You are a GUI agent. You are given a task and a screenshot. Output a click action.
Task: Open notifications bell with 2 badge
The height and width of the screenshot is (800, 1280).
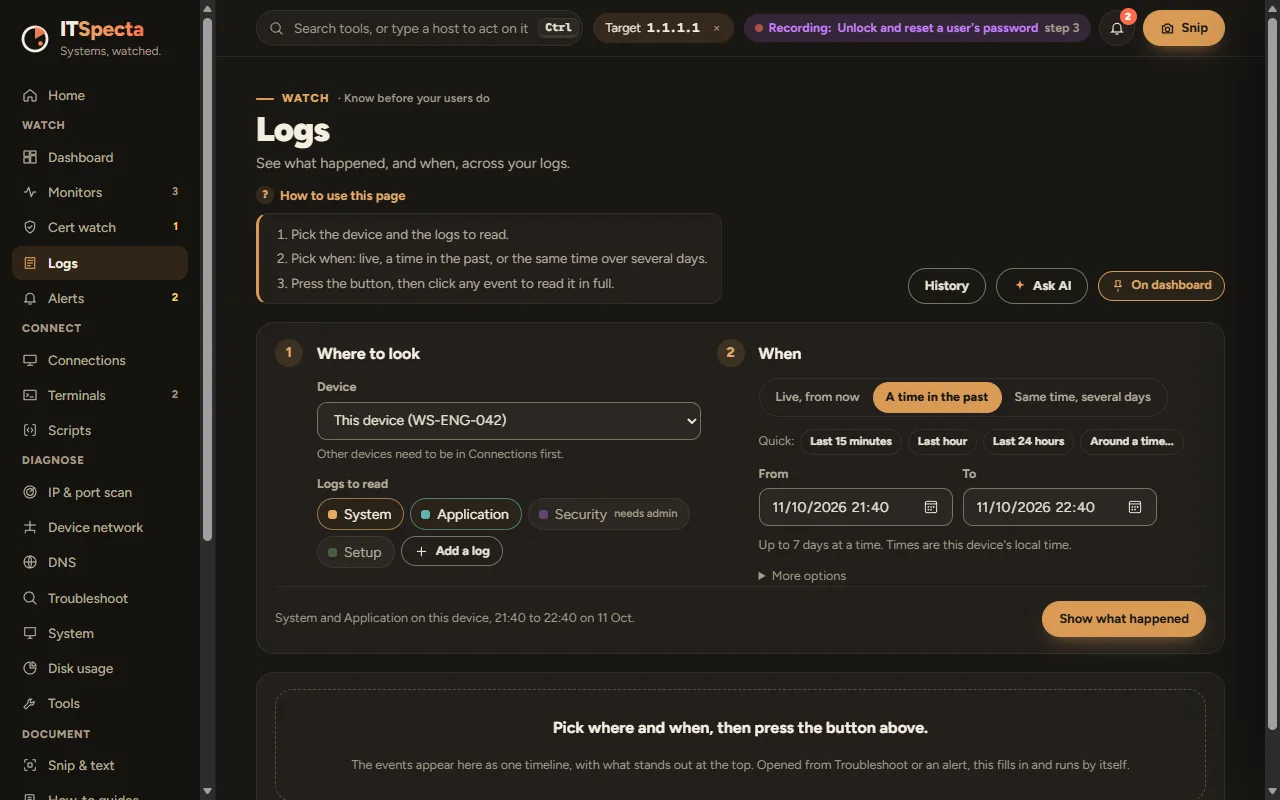point(1117,28)
